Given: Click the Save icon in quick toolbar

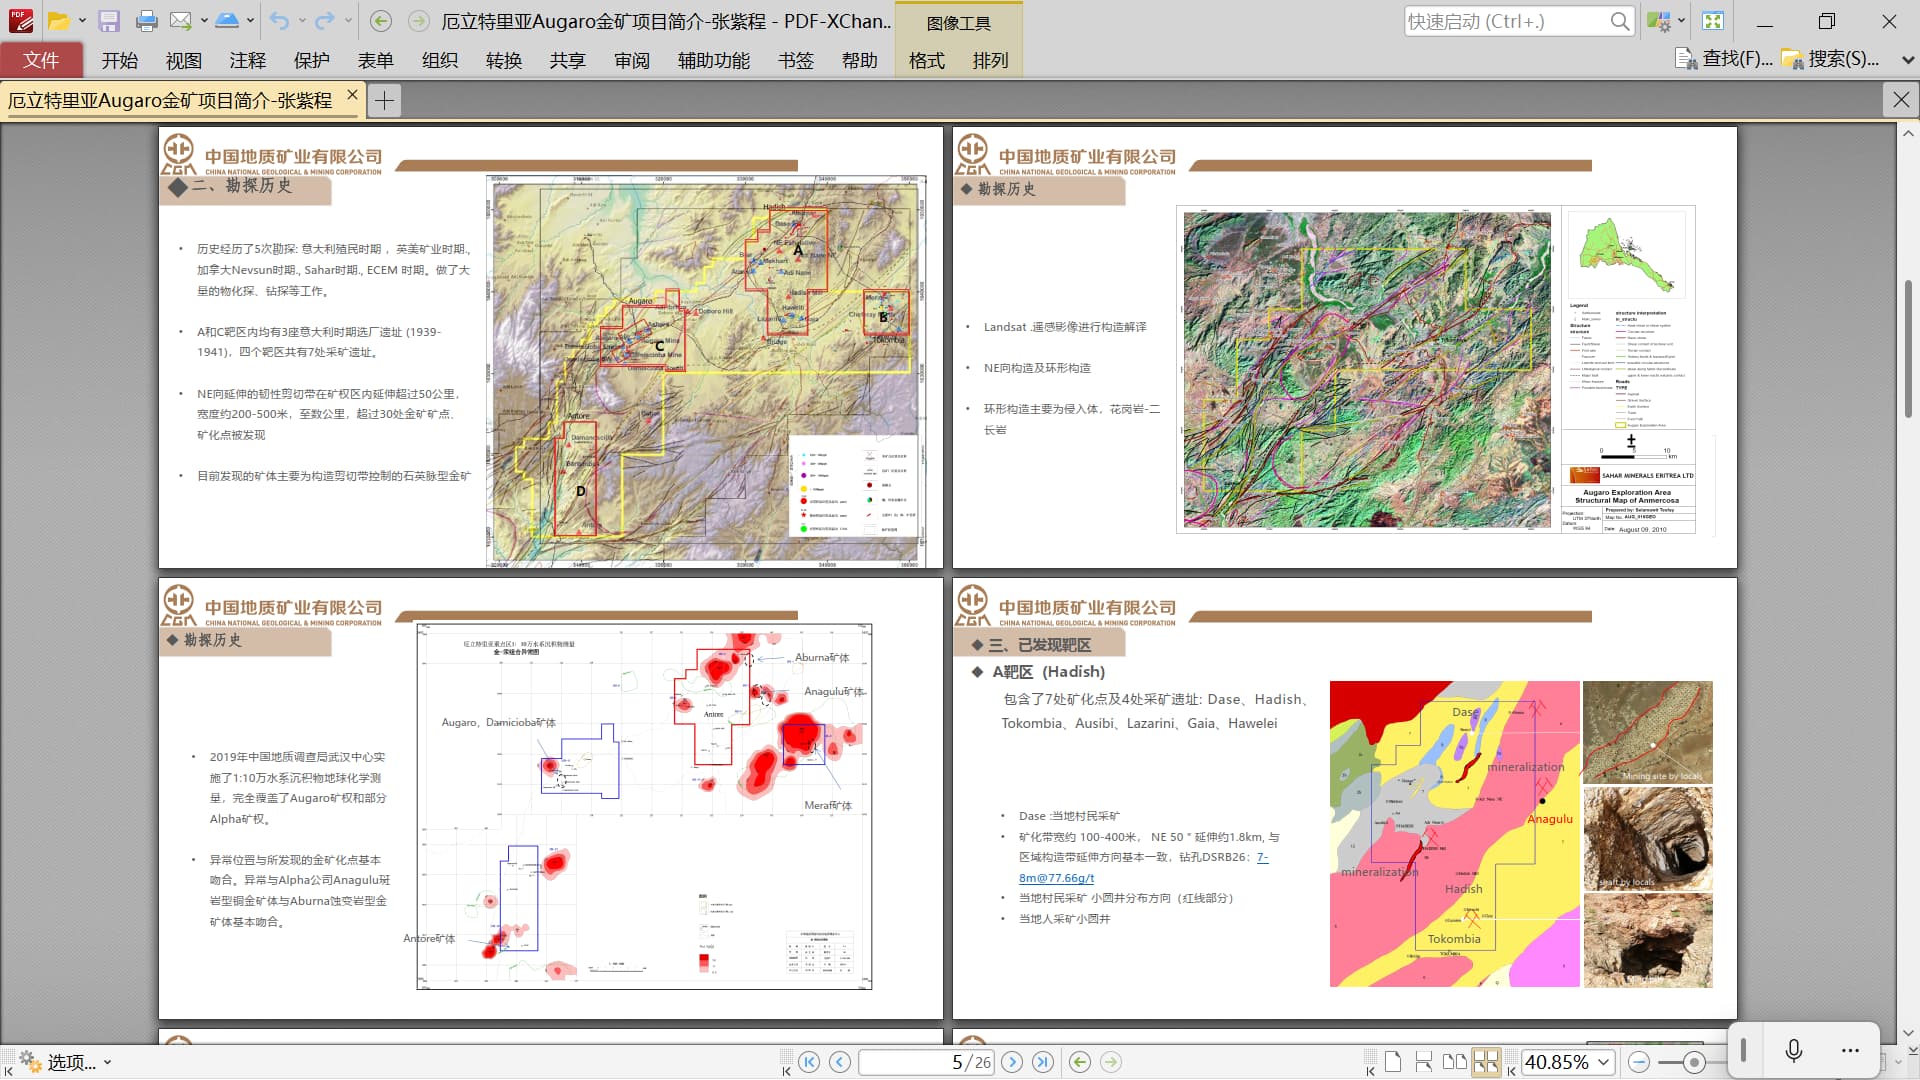Looking at the screenshot, I should click(109, 21).
